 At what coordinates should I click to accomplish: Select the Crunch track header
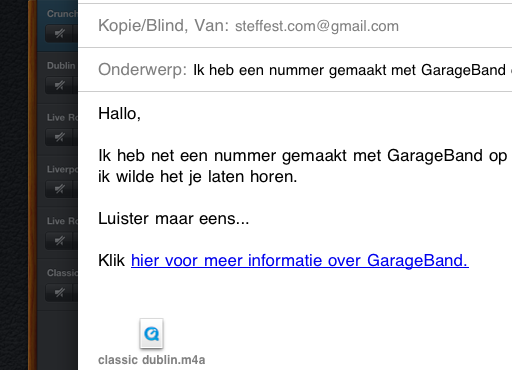point(58,26)
